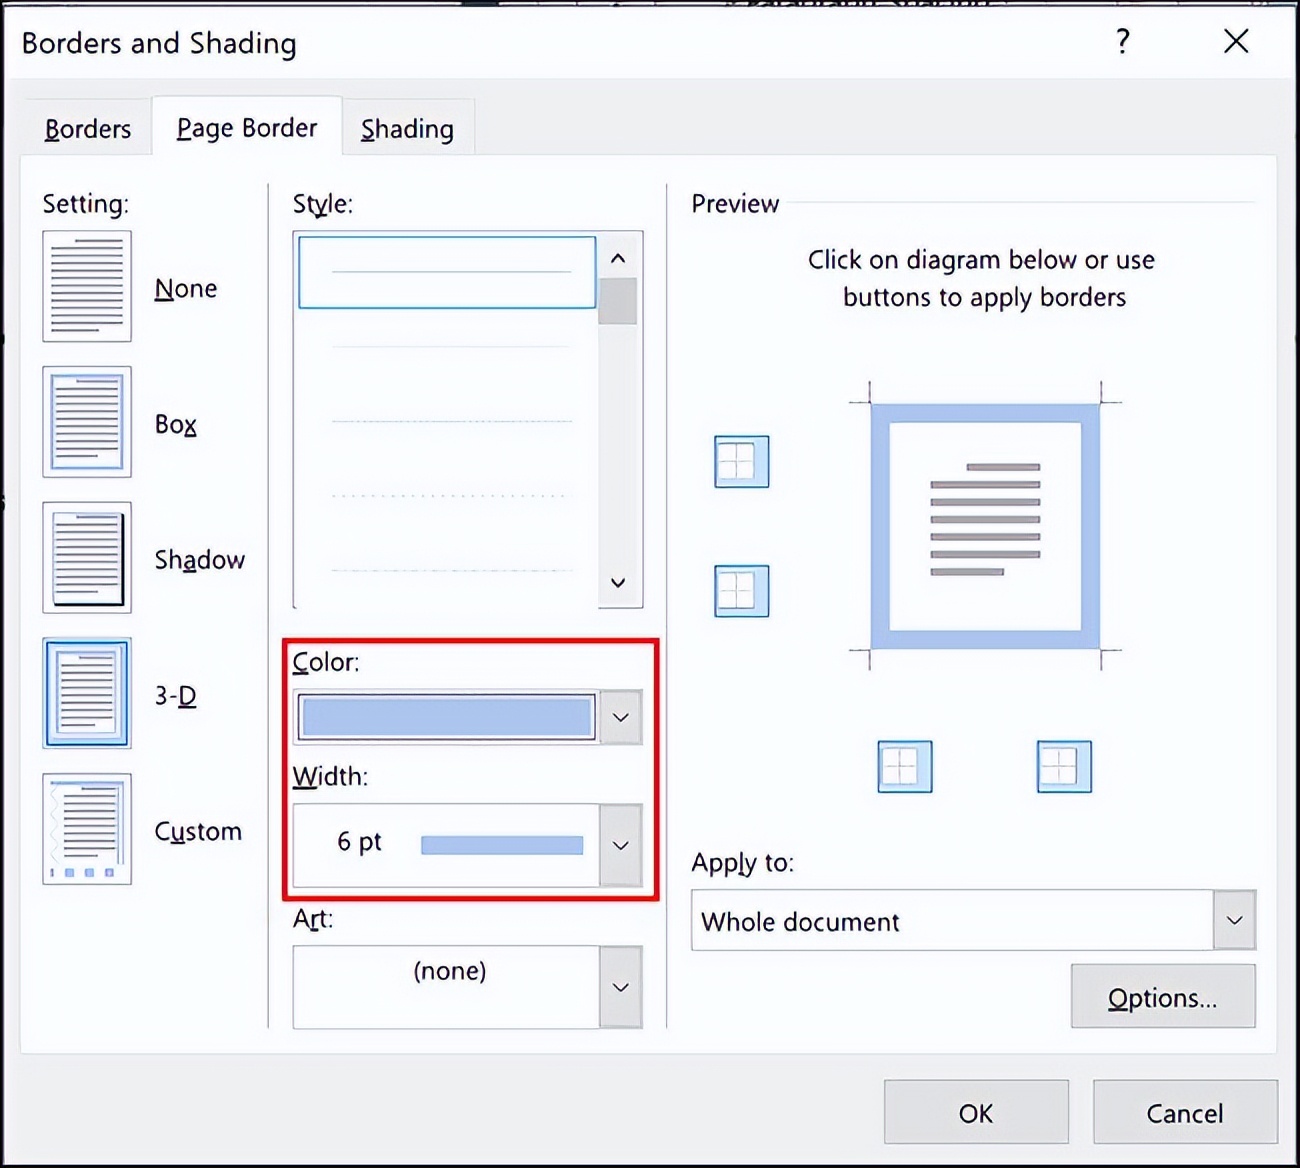This screenshot has width=1300, height=1168.
Task: Click the upper-left border button in Preview
Action: 740,461
